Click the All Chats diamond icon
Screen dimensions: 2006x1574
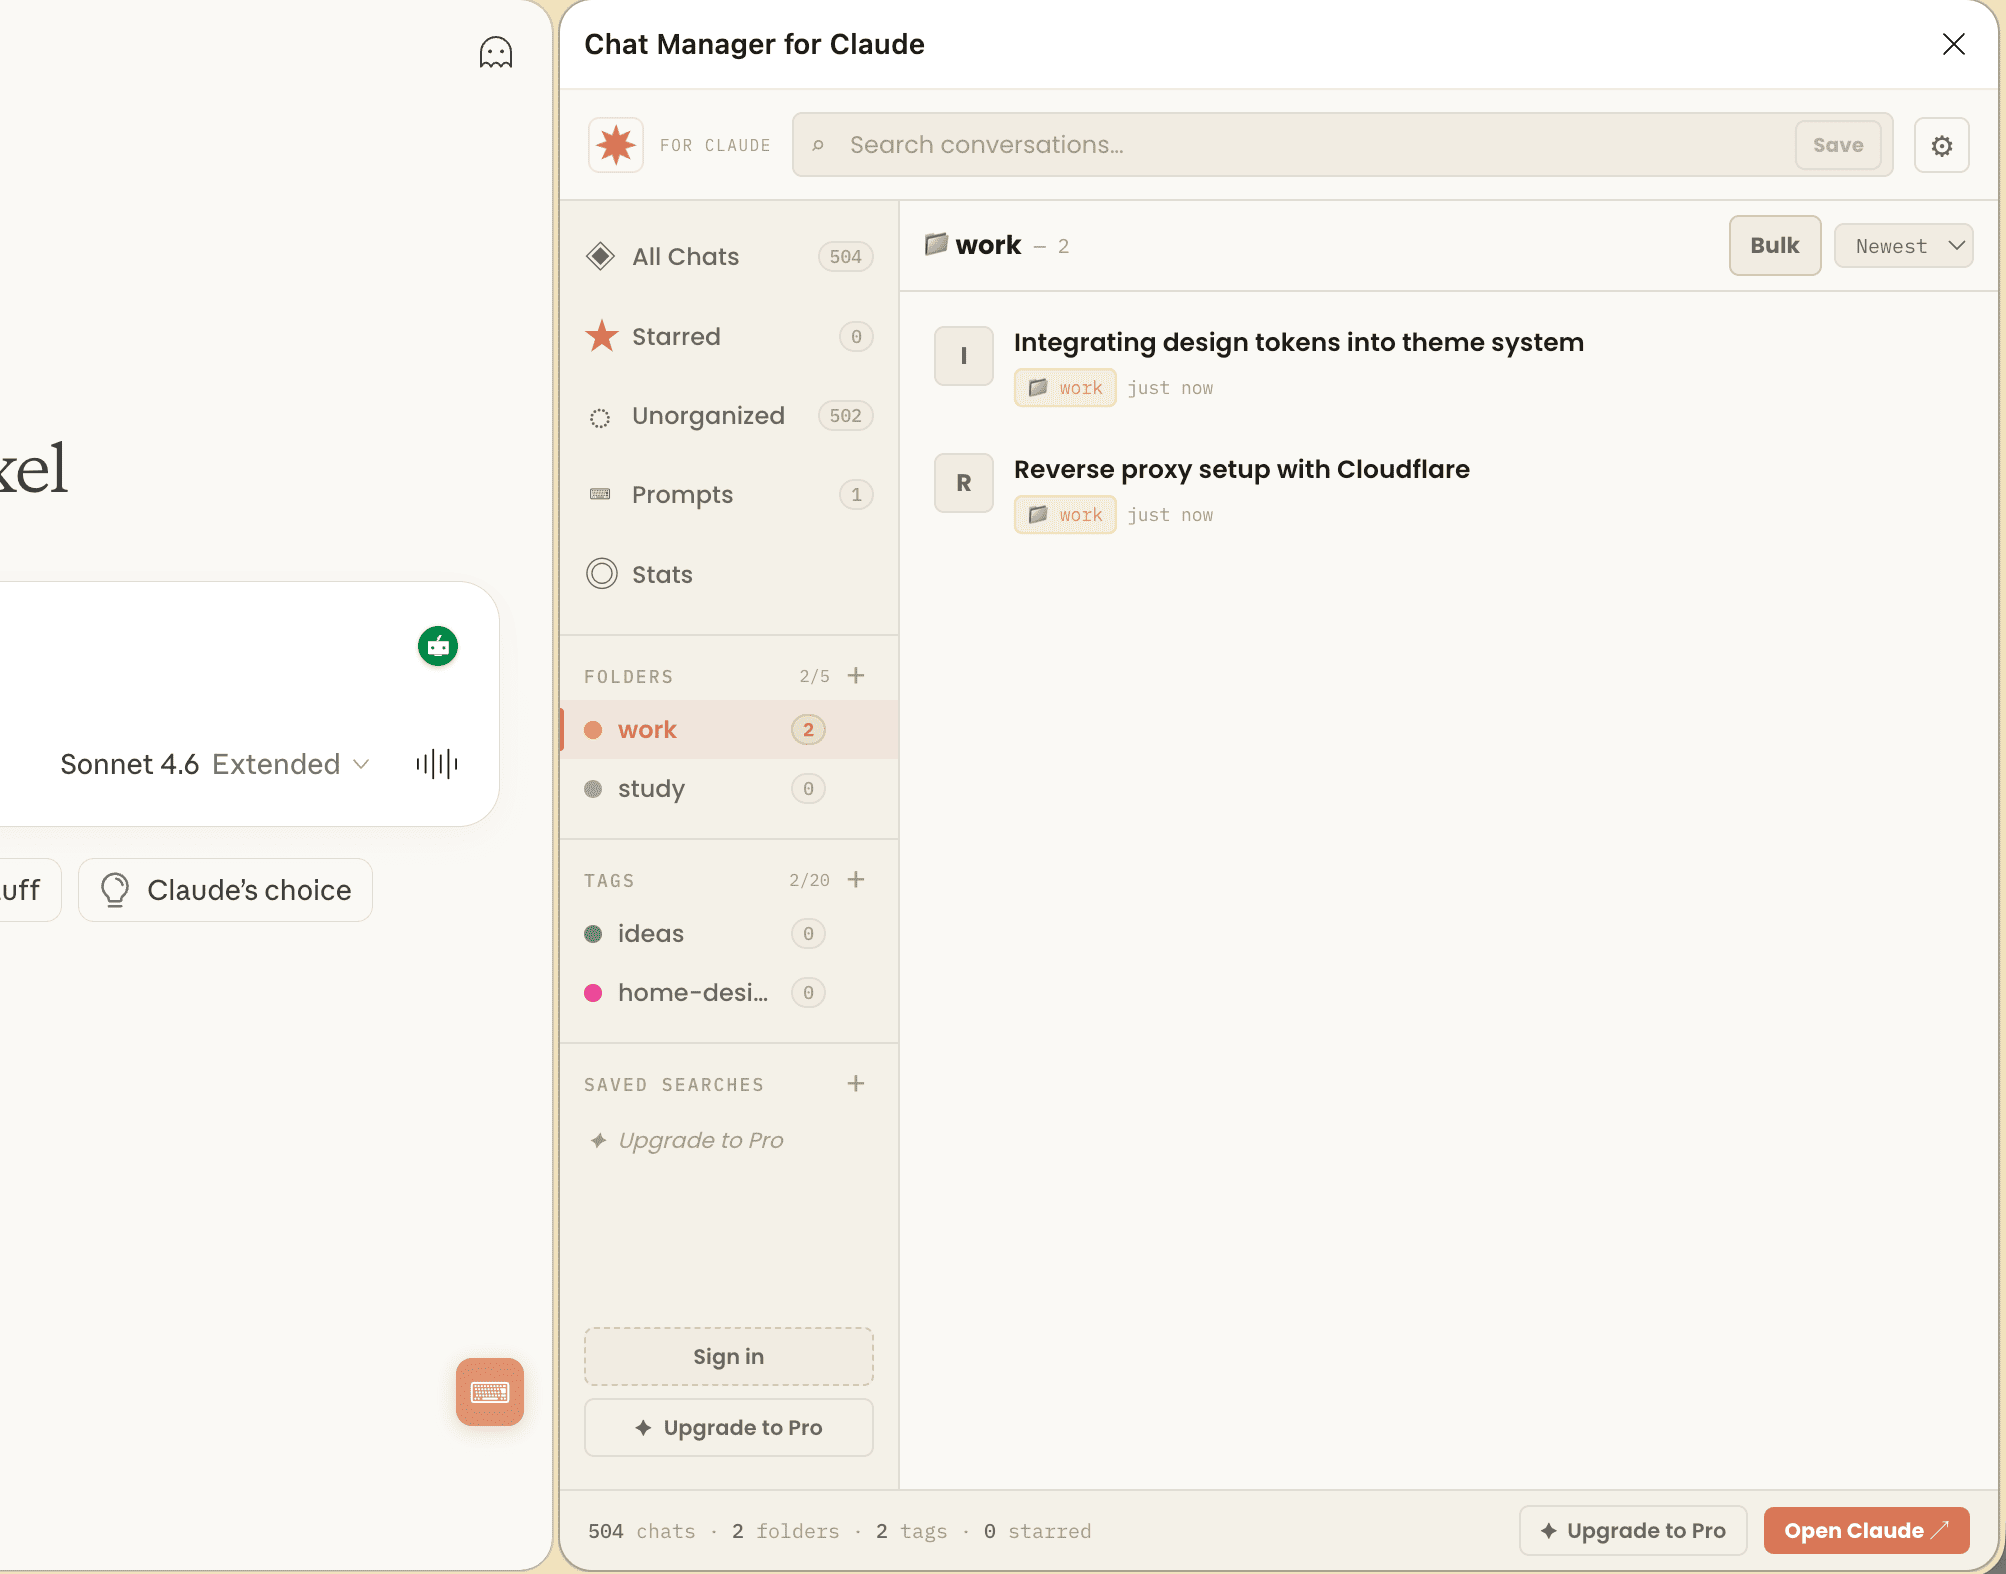(x=600, y=257)
